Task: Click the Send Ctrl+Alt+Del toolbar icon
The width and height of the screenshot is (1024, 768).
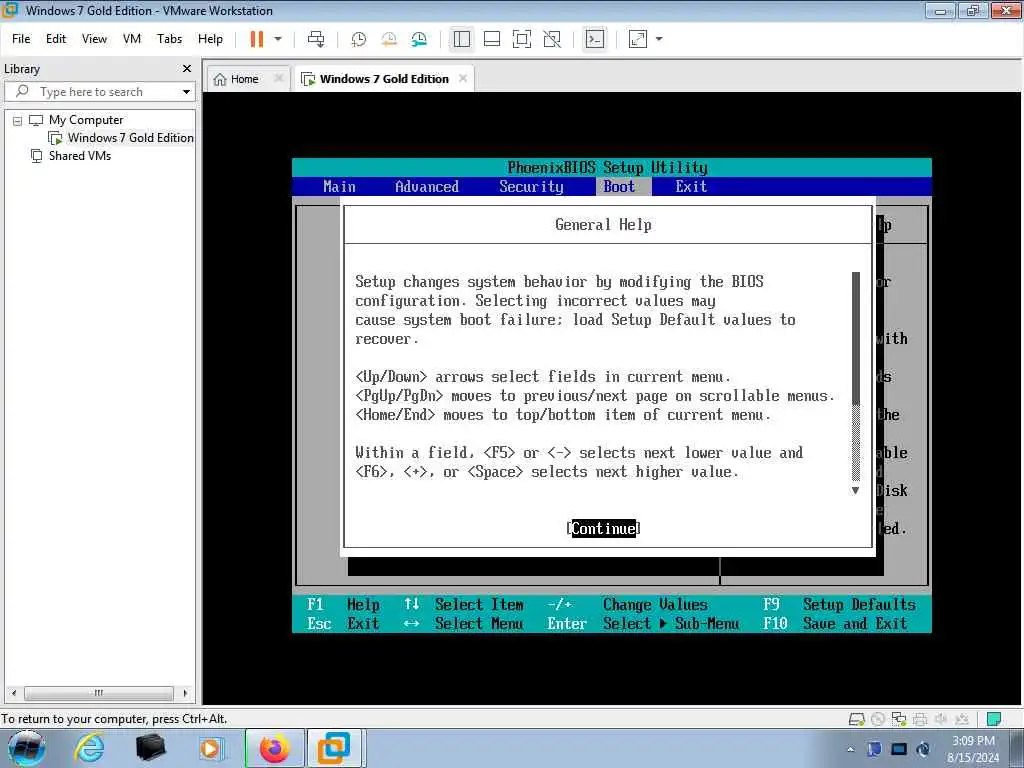Action: point(316,39)
